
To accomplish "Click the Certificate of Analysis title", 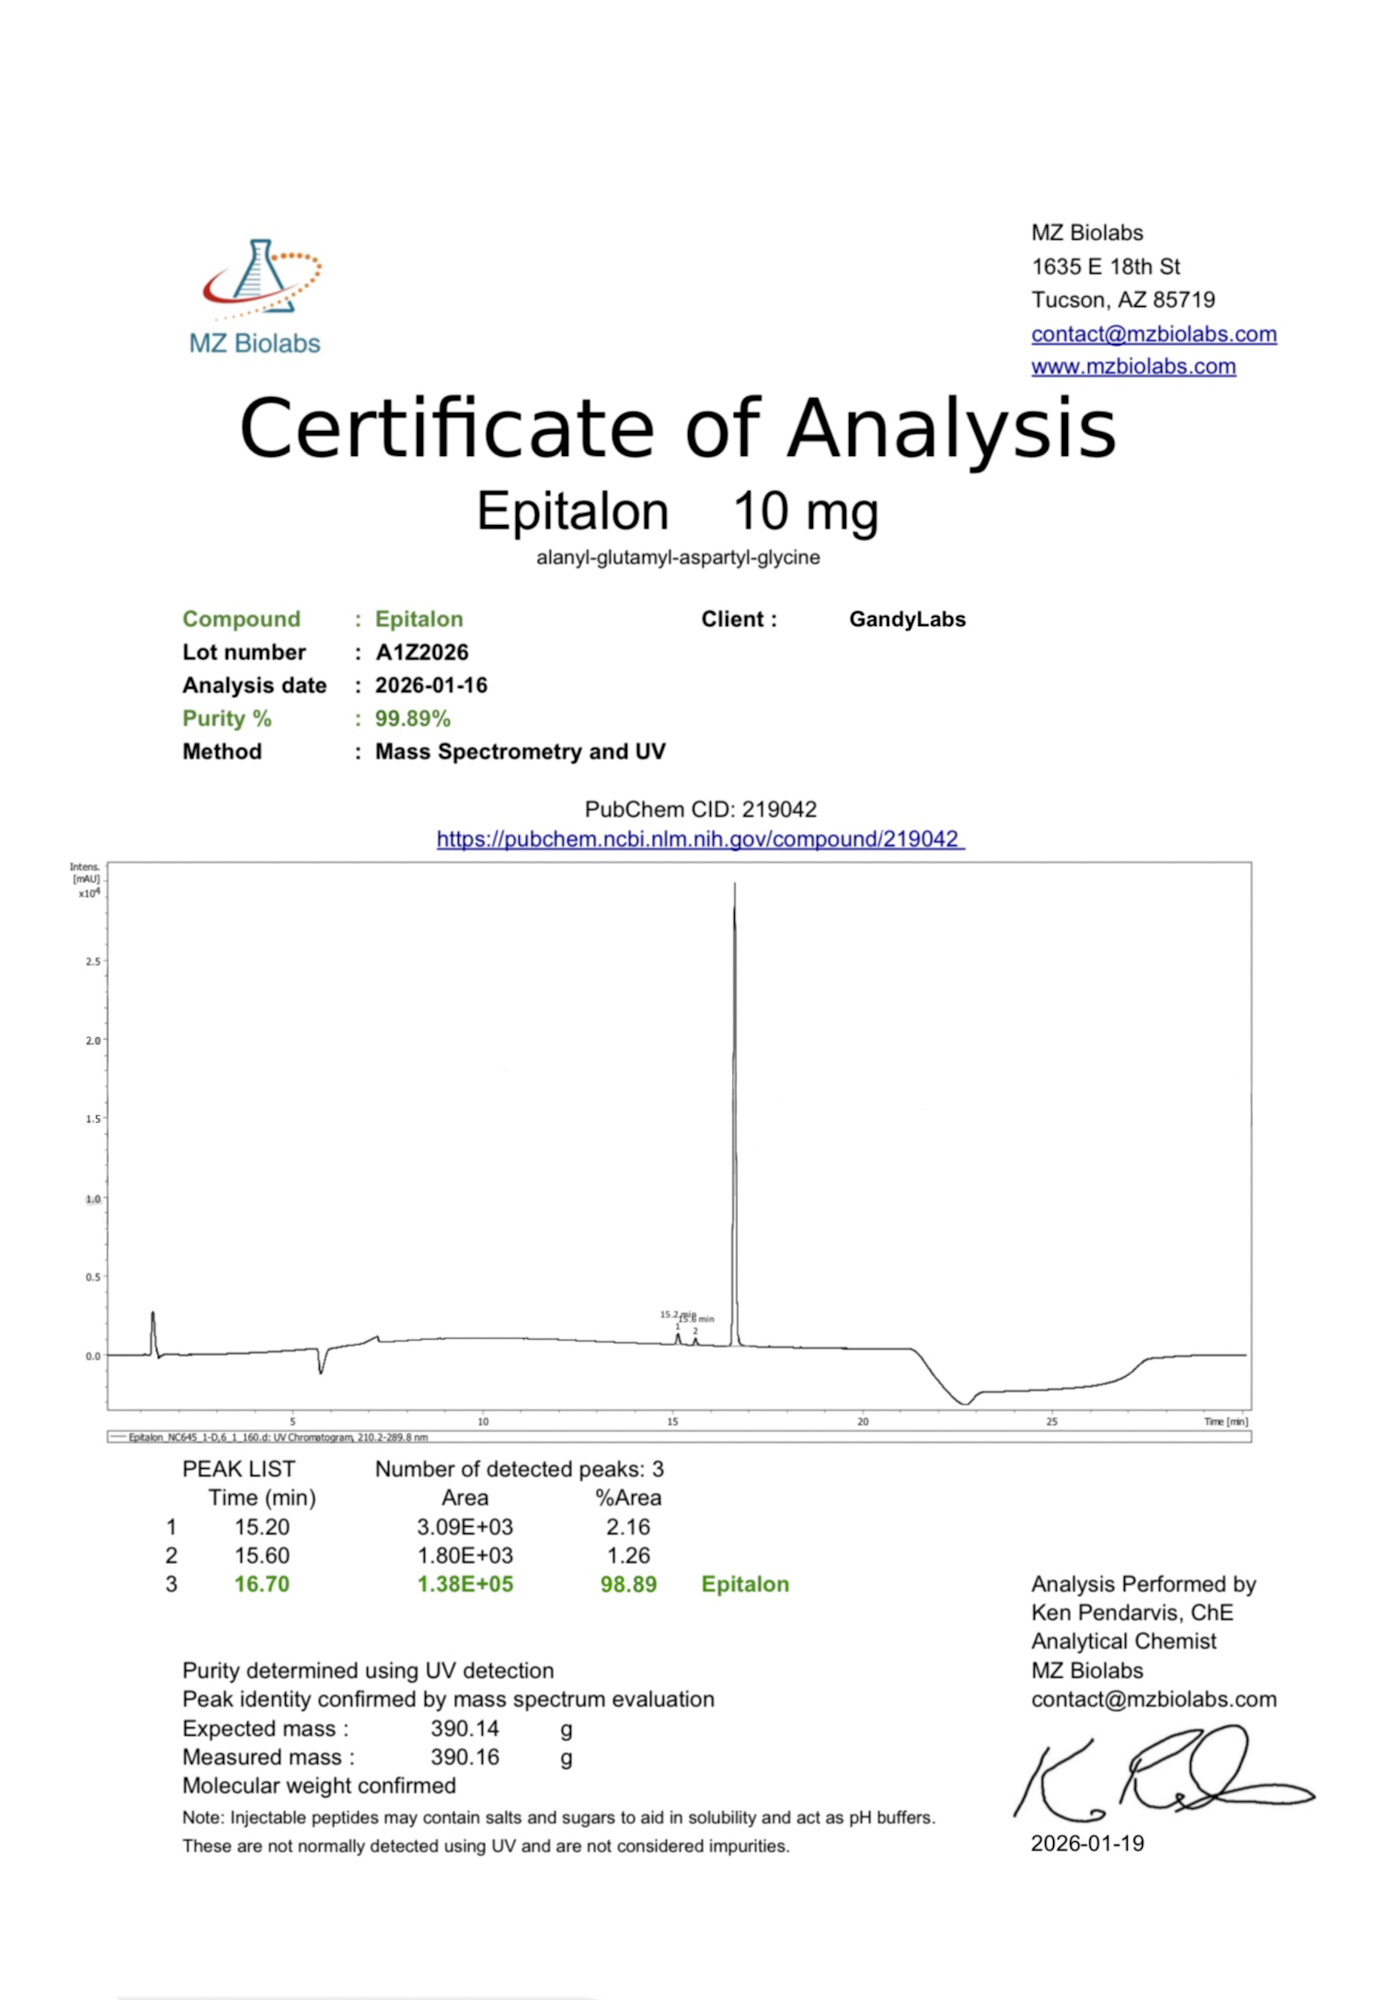I will (x=677, y=429).
